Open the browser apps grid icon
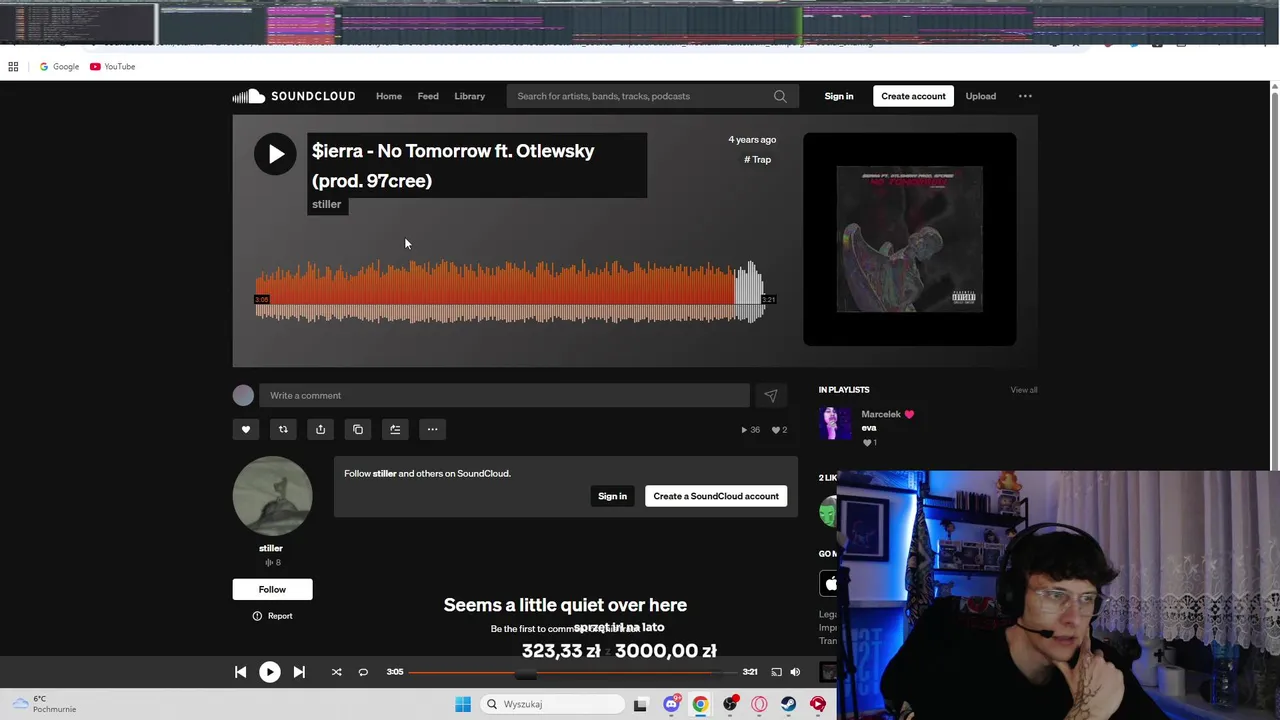1280x720 pixels. (13, 67)
